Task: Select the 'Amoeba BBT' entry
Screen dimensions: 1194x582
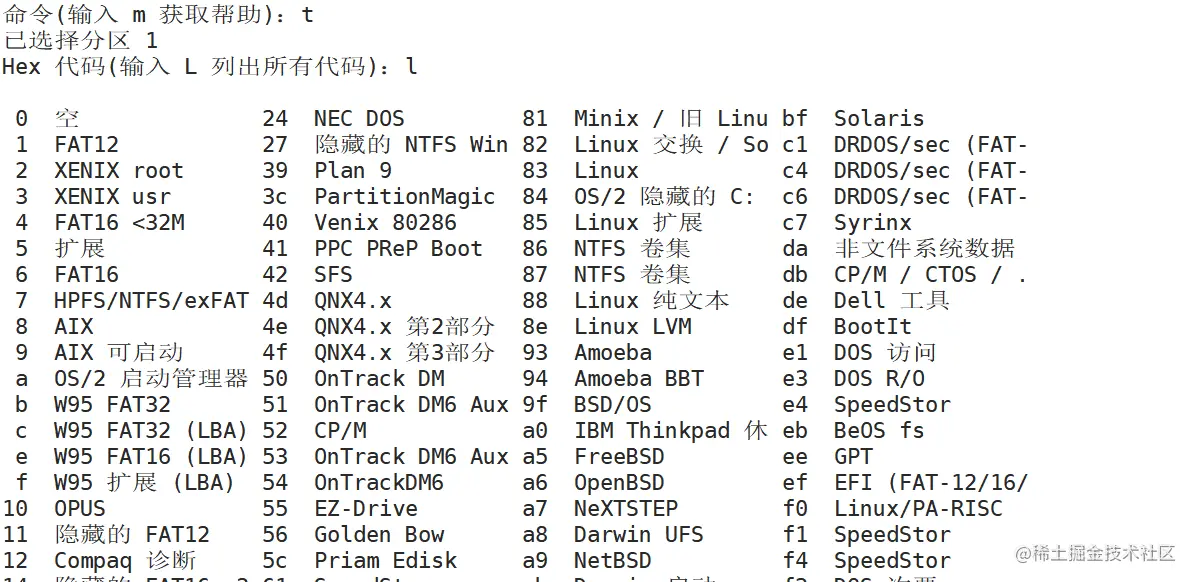Action: [x=638, y=378]
